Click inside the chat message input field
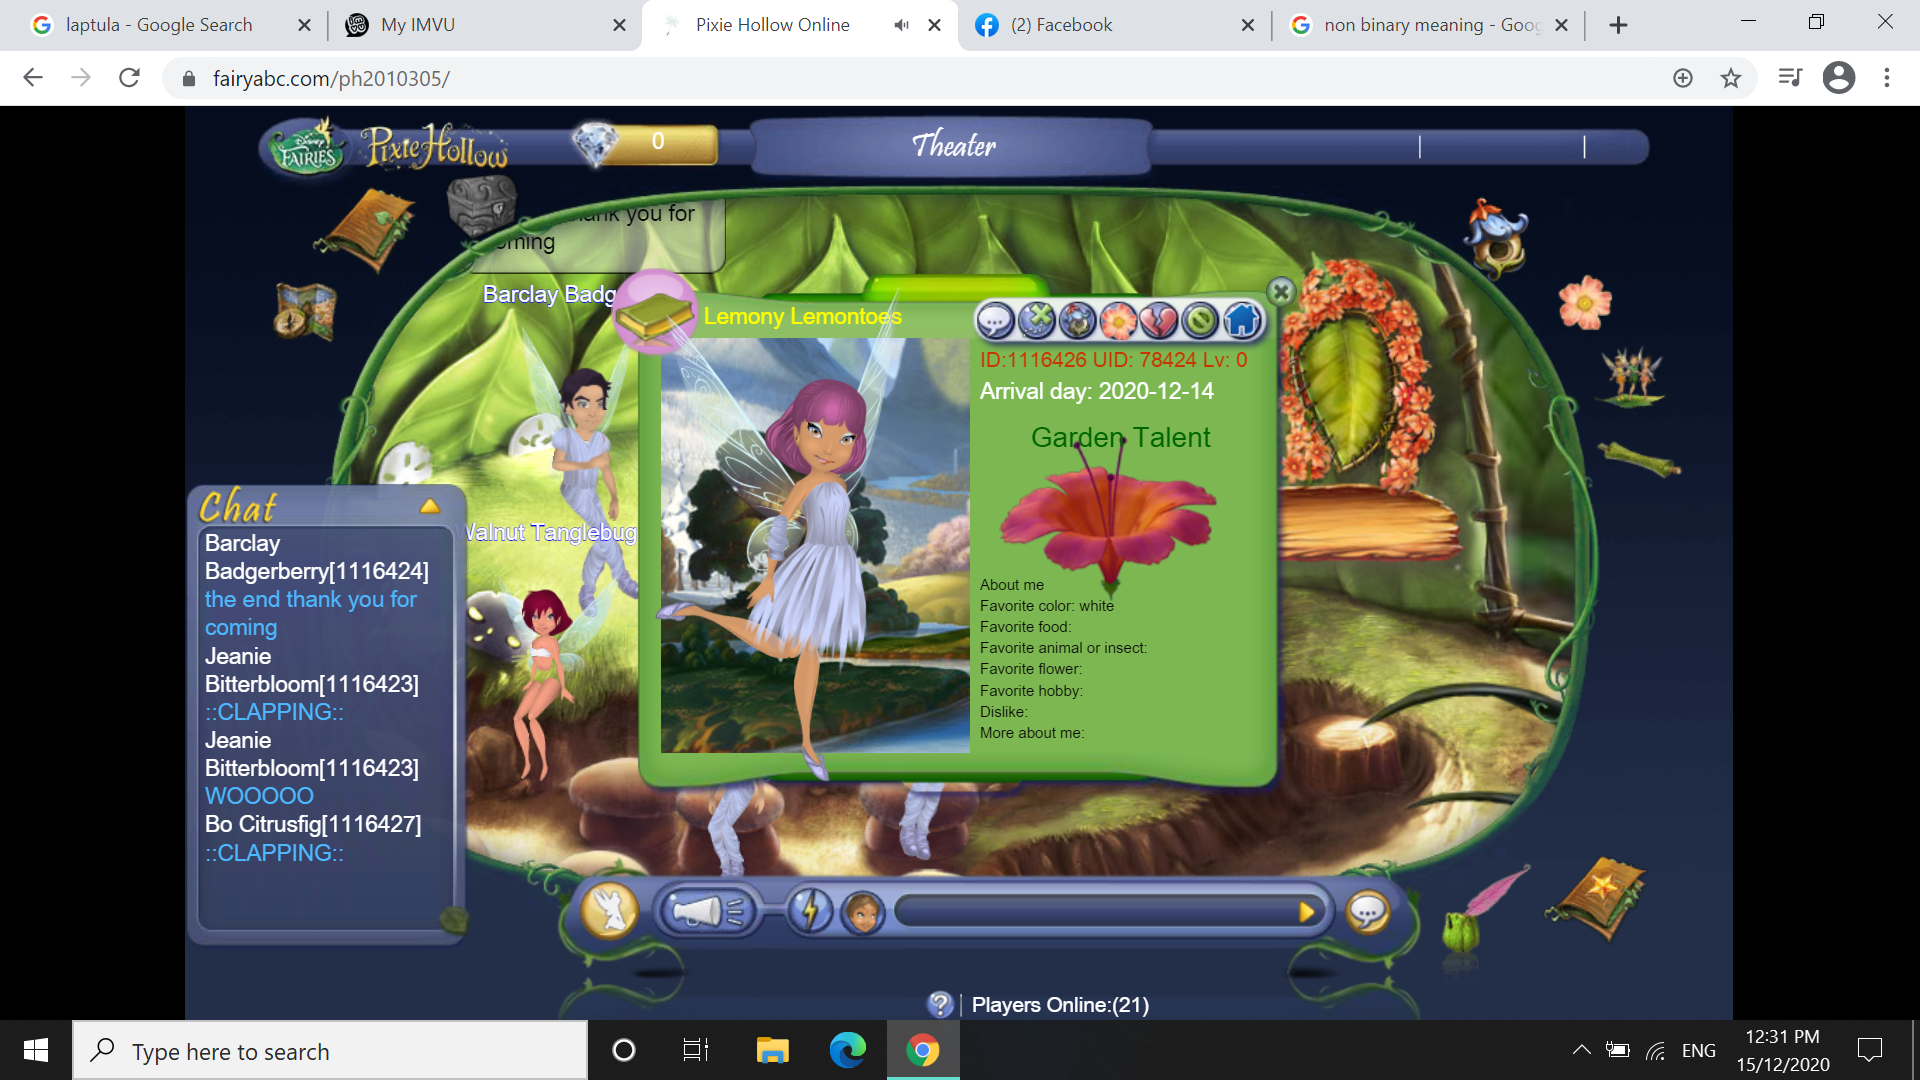The image size is (1920, 1080). tap(1100, 910)
